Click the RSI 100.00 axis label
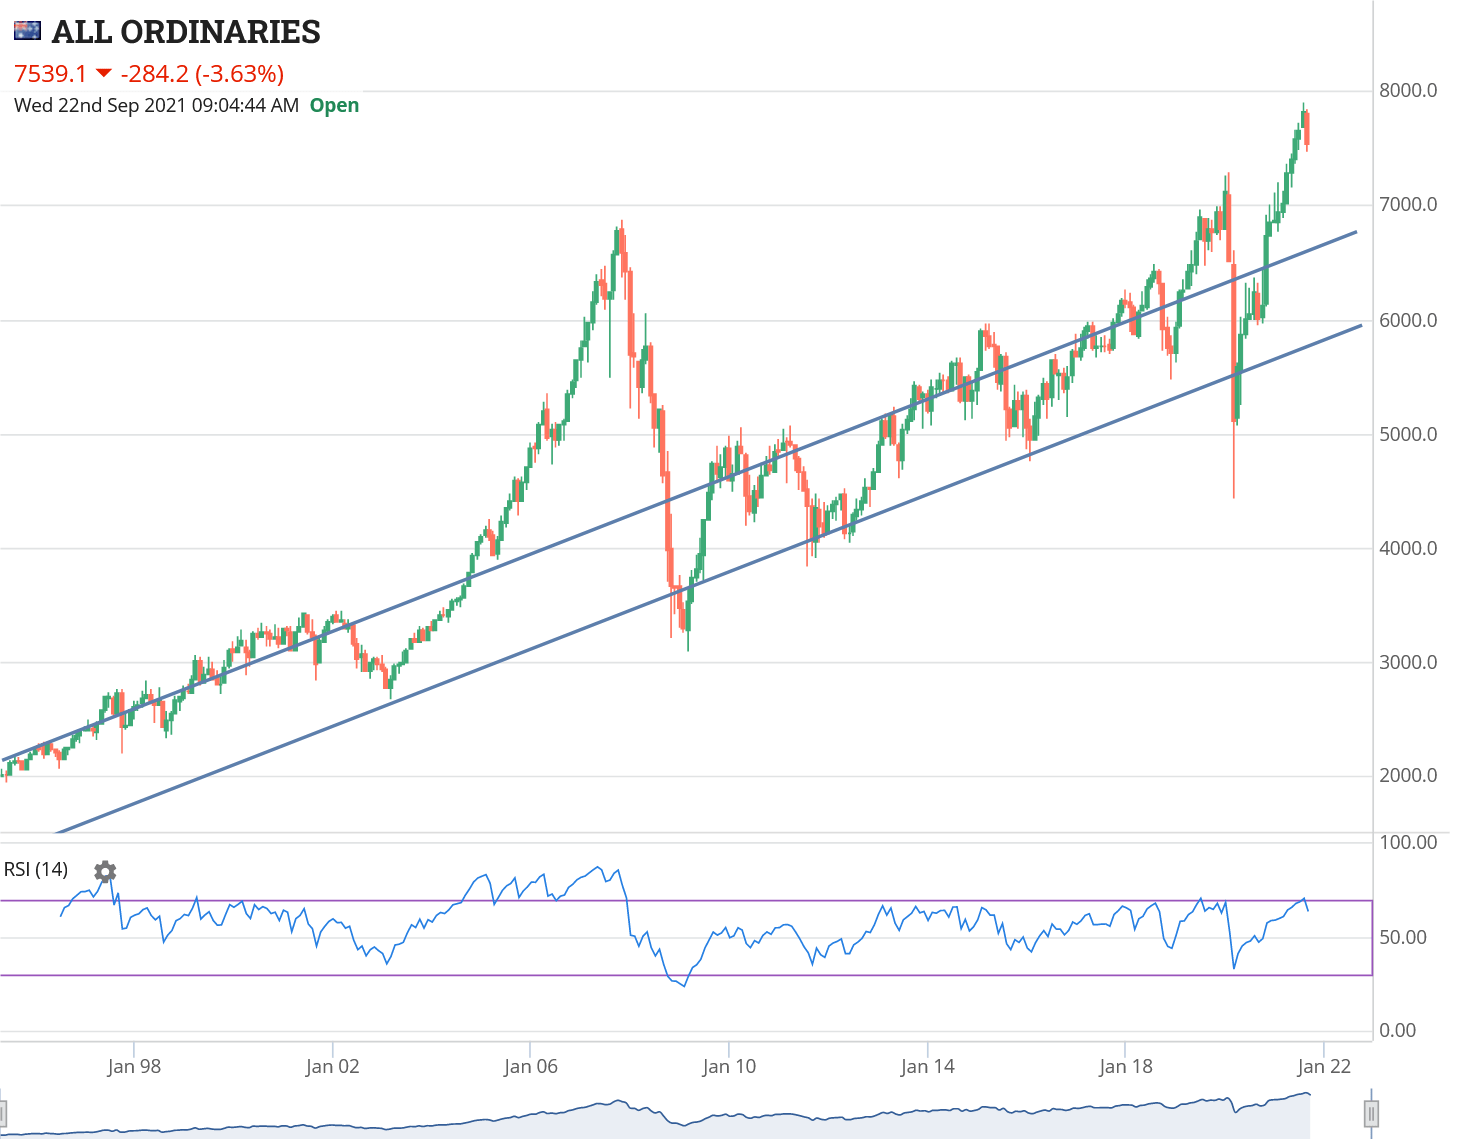 click(1408, 843)
